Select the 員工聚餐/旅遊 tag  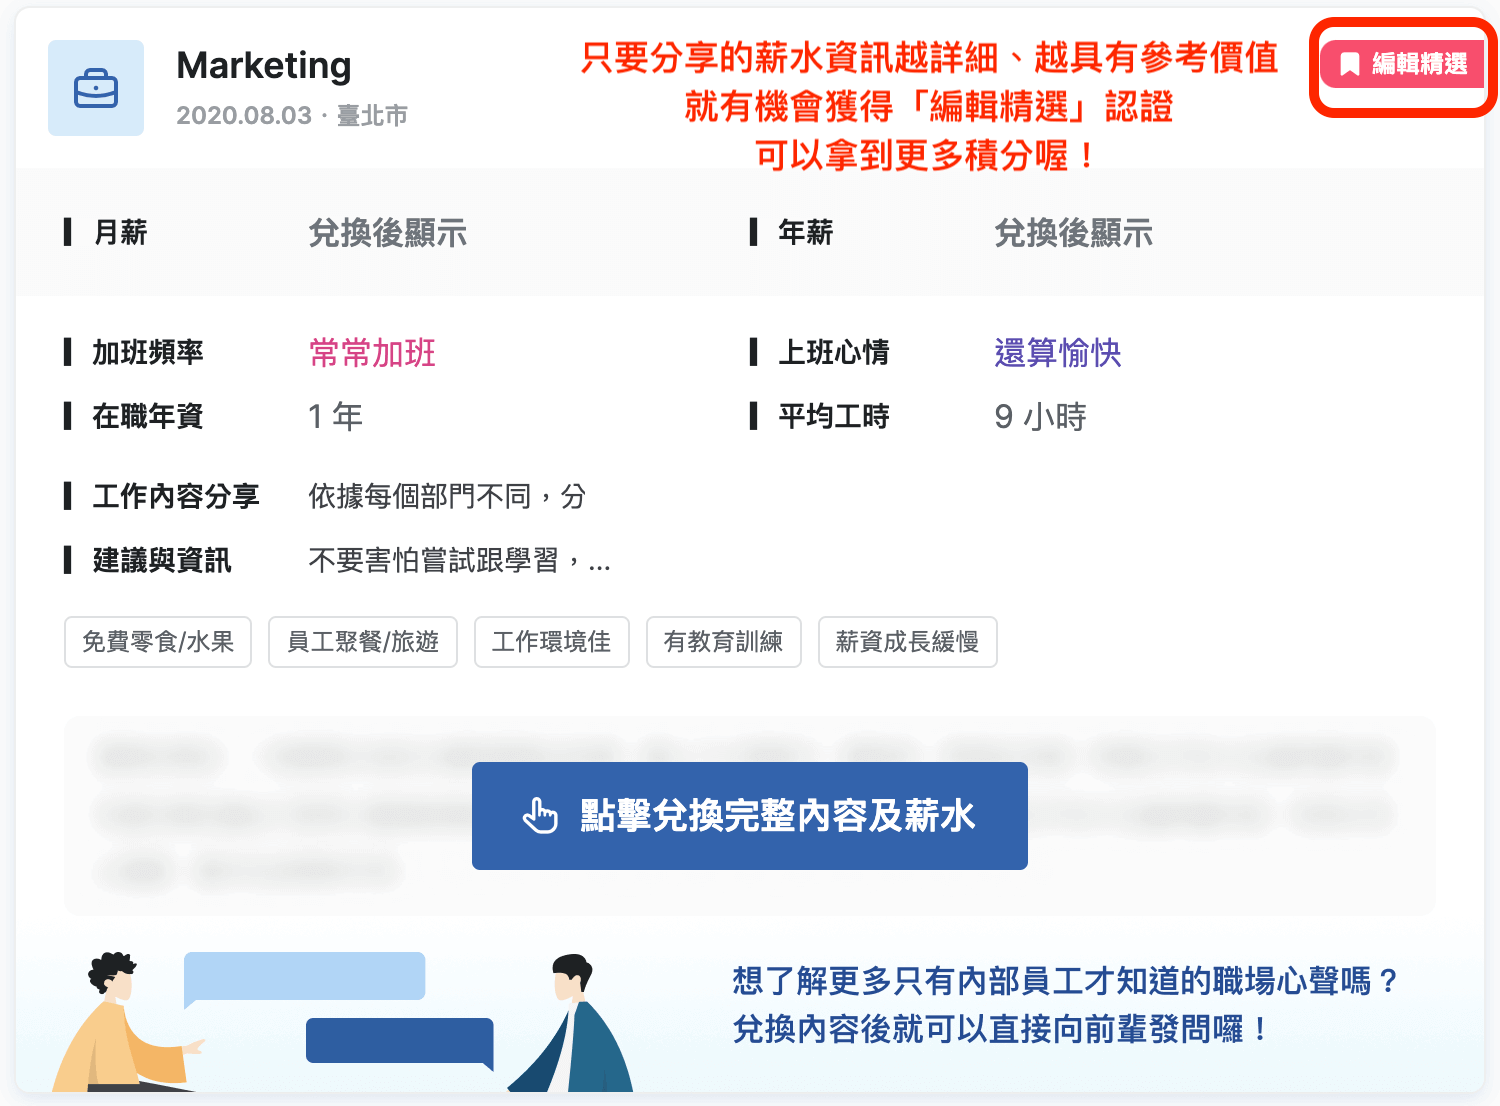tap(363, 642)
